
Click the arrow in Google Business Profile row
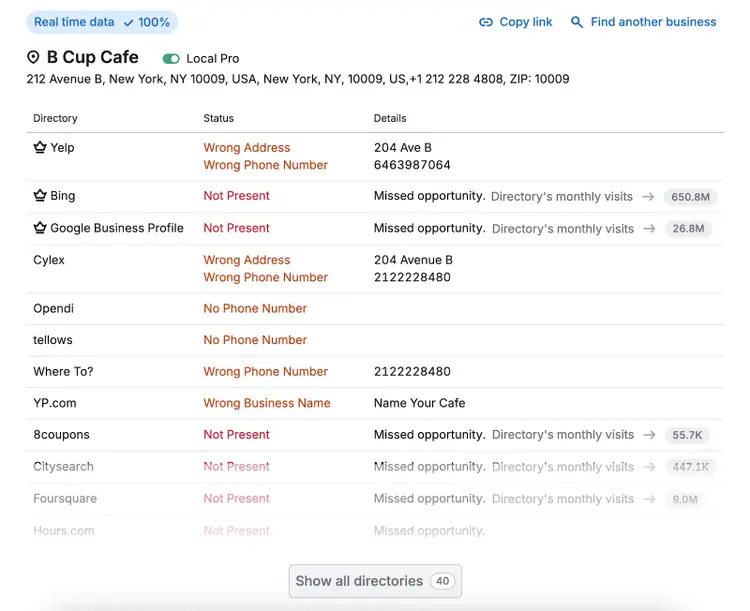click(x=649, y=229)
